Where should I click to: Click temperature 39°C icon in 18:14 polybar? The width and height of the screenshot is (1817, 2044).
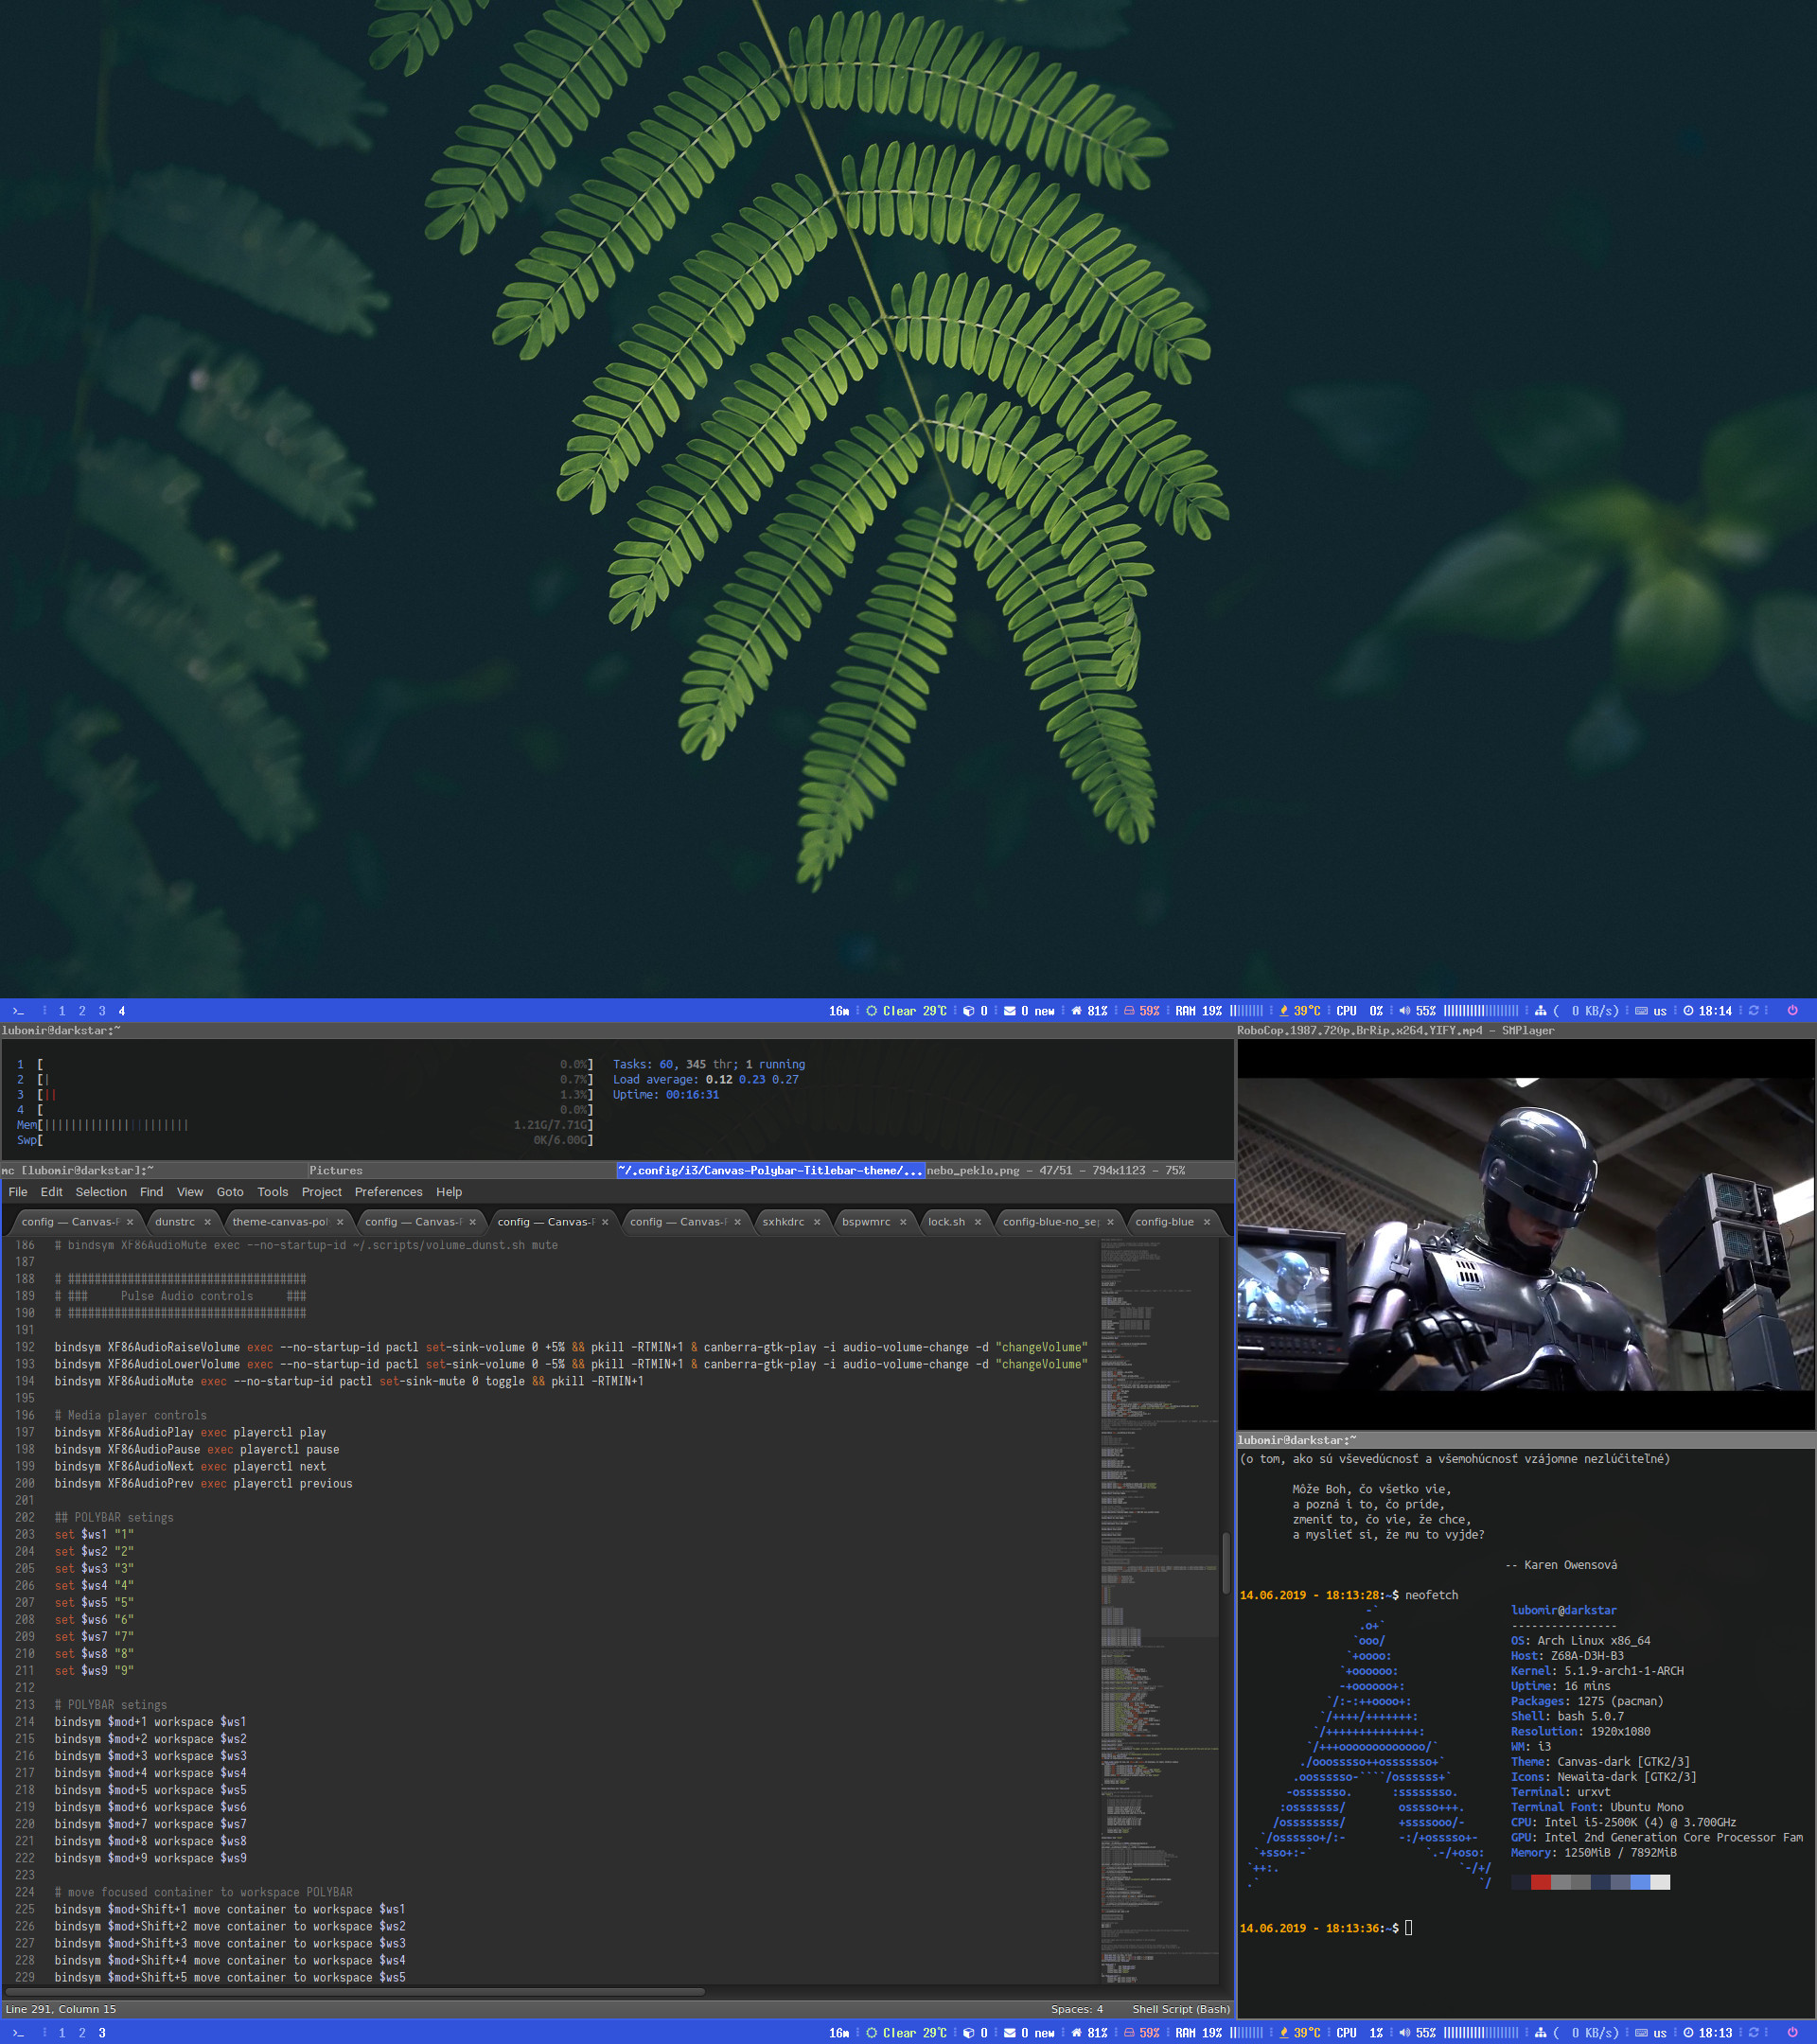click(1284, 1011)
